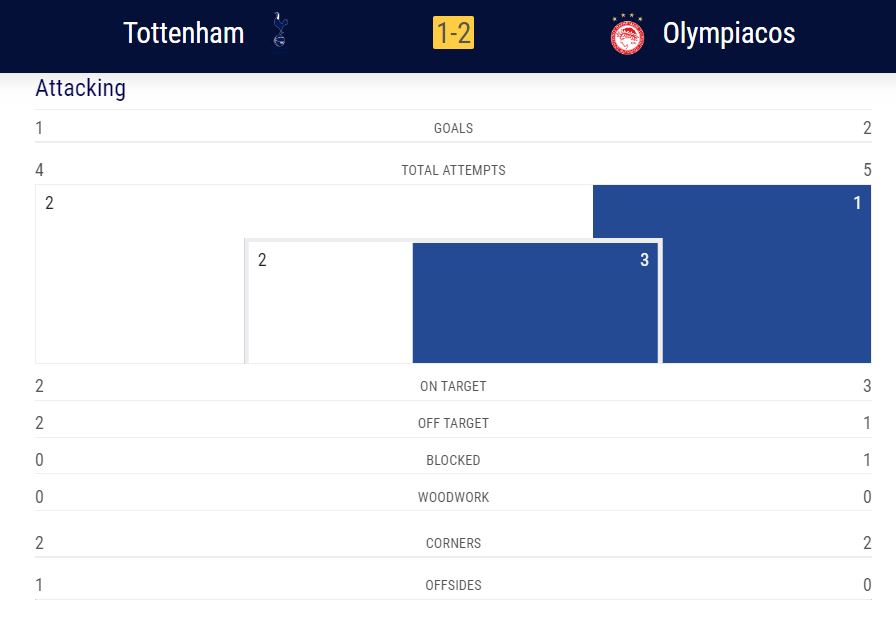Select the BLOCKED stat row label
Screen dimensions: 896x619
453,460
